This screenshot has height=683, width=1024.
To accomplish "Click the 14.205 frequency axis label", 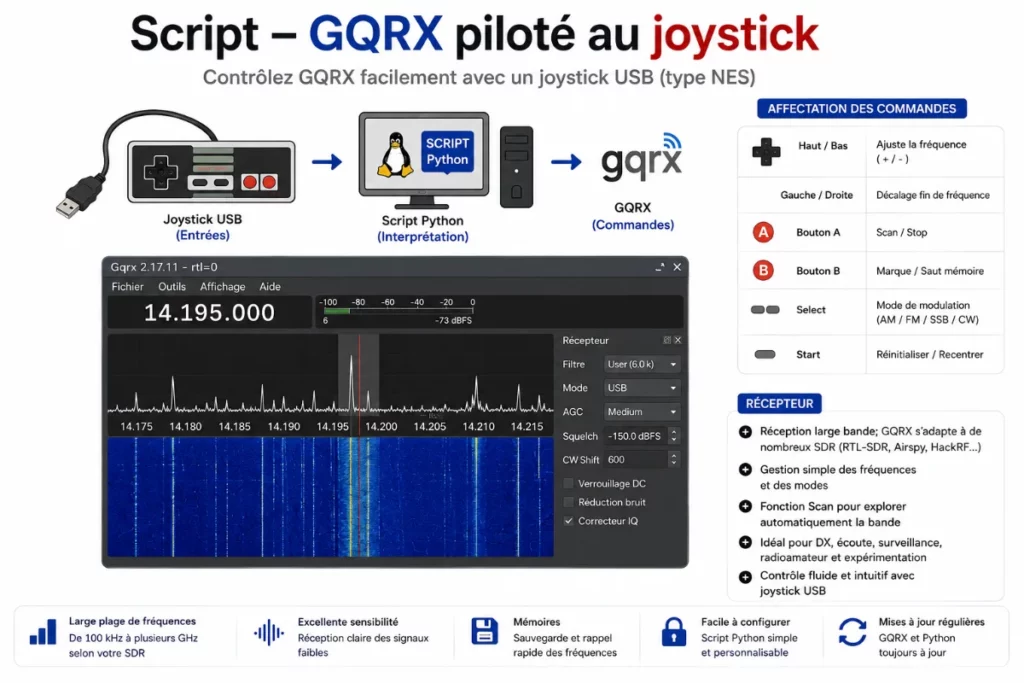I will pos(430,426).
